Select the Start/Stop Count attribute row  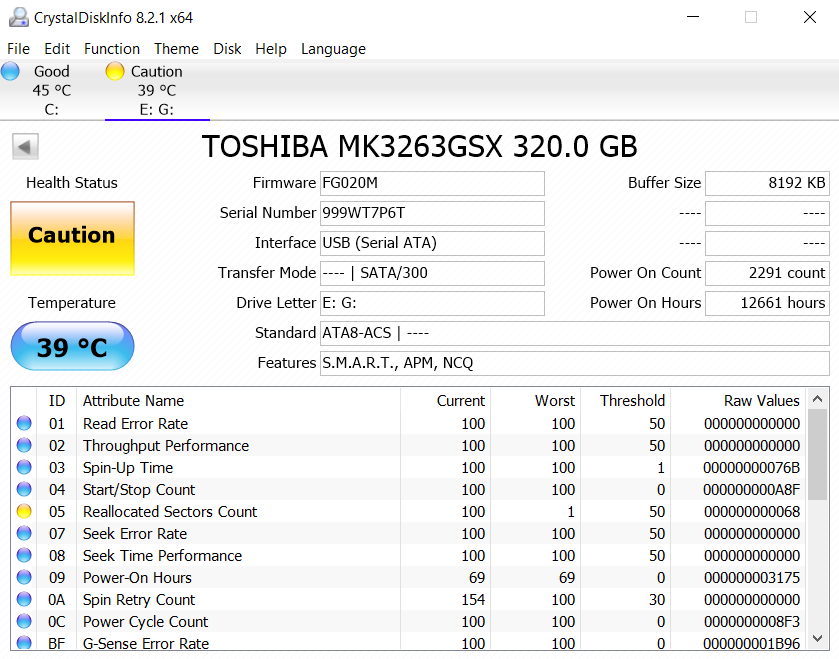pyautogui.click(x=409, y=489)
